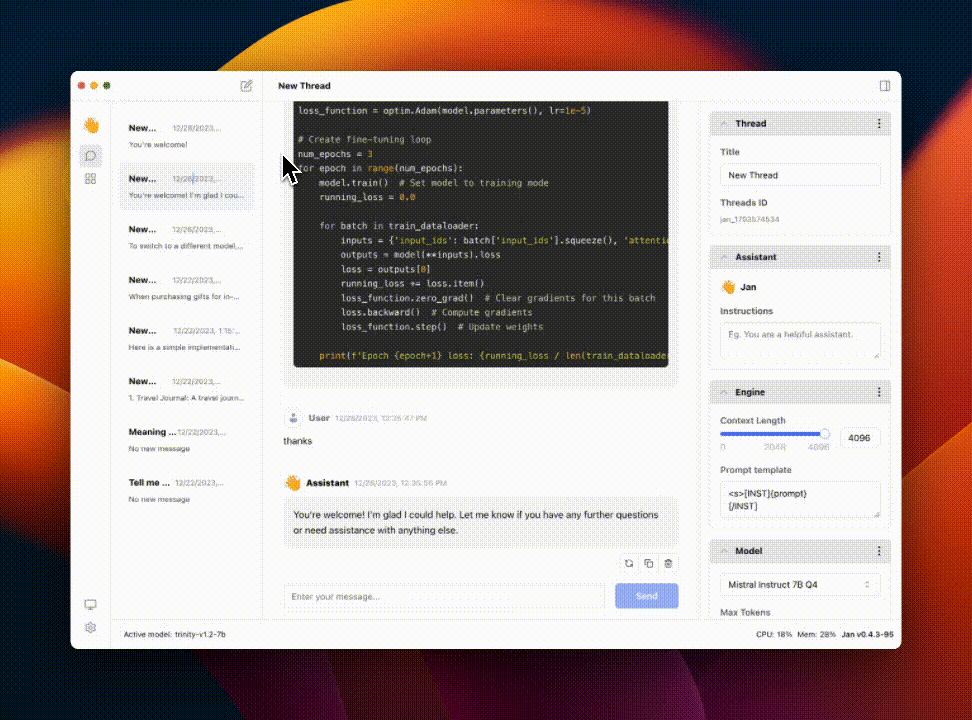Open the system monitor icon

tap(91, 604)
